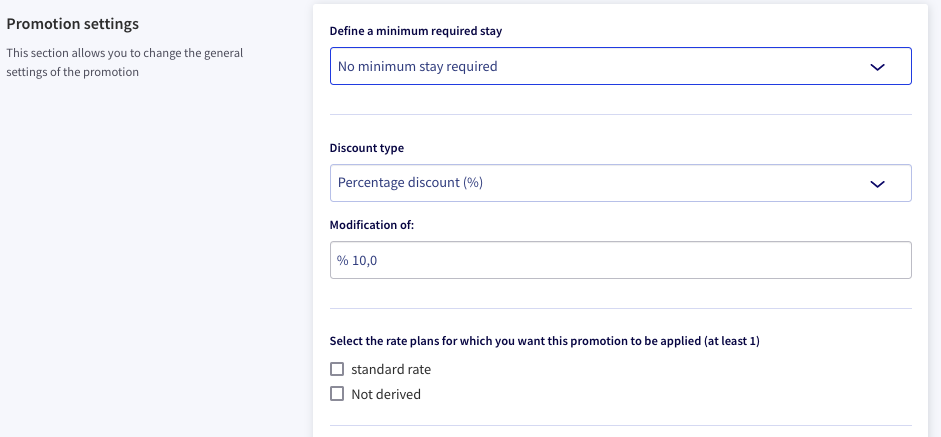941x437 pixels.
Task: Tick the 'standard rate' checkbox
Action: coord(337,369)
